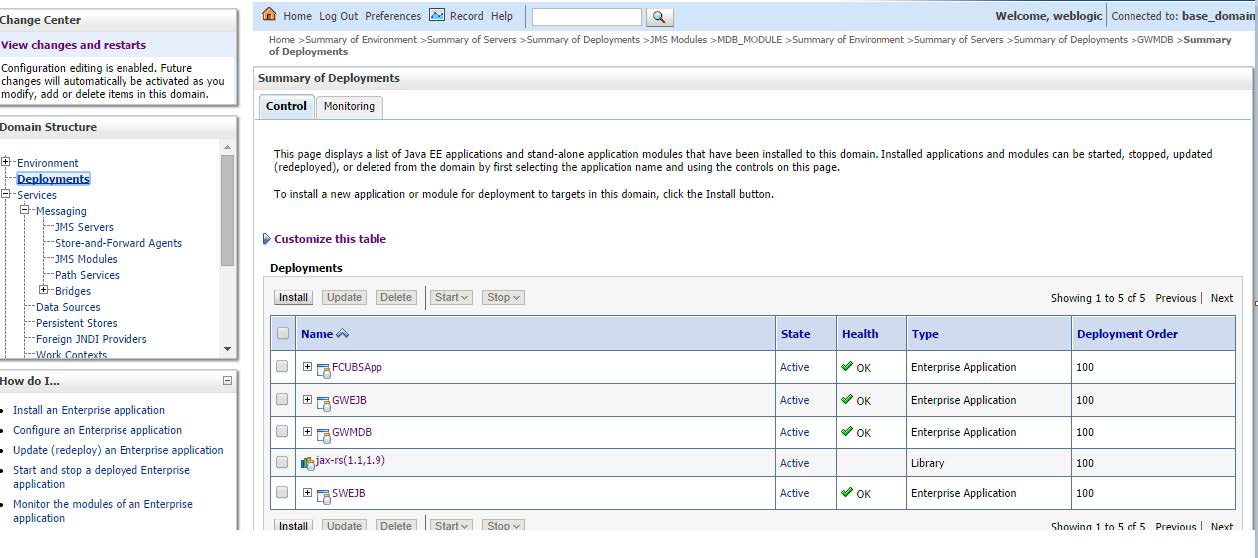This screenshot has width=1258, height=558.
Task: Click the Record chart icon
Action: (436, 16)
